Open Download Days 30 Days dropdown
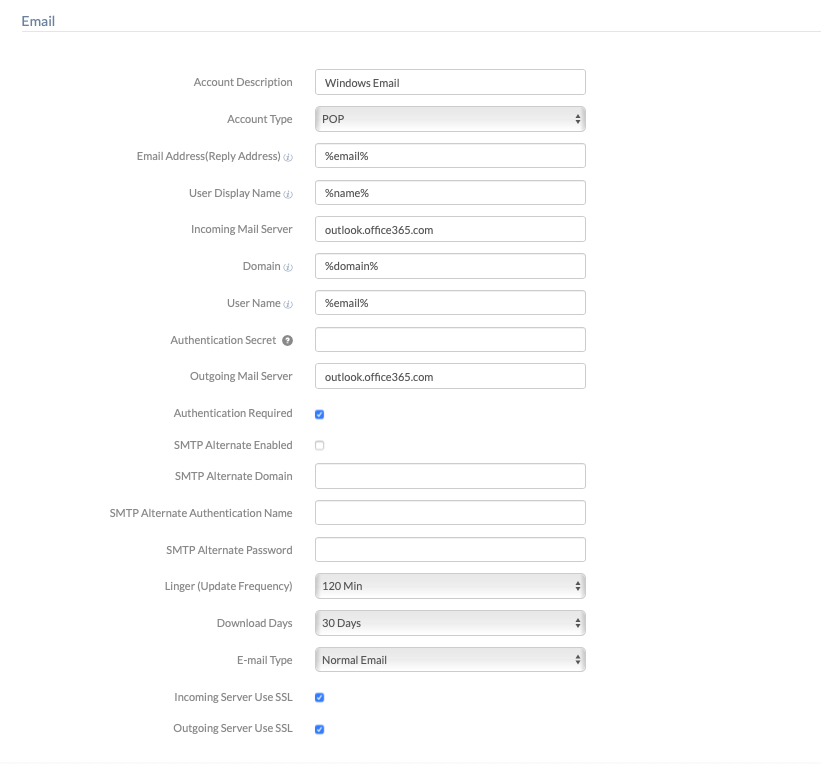 click(450, 623)
